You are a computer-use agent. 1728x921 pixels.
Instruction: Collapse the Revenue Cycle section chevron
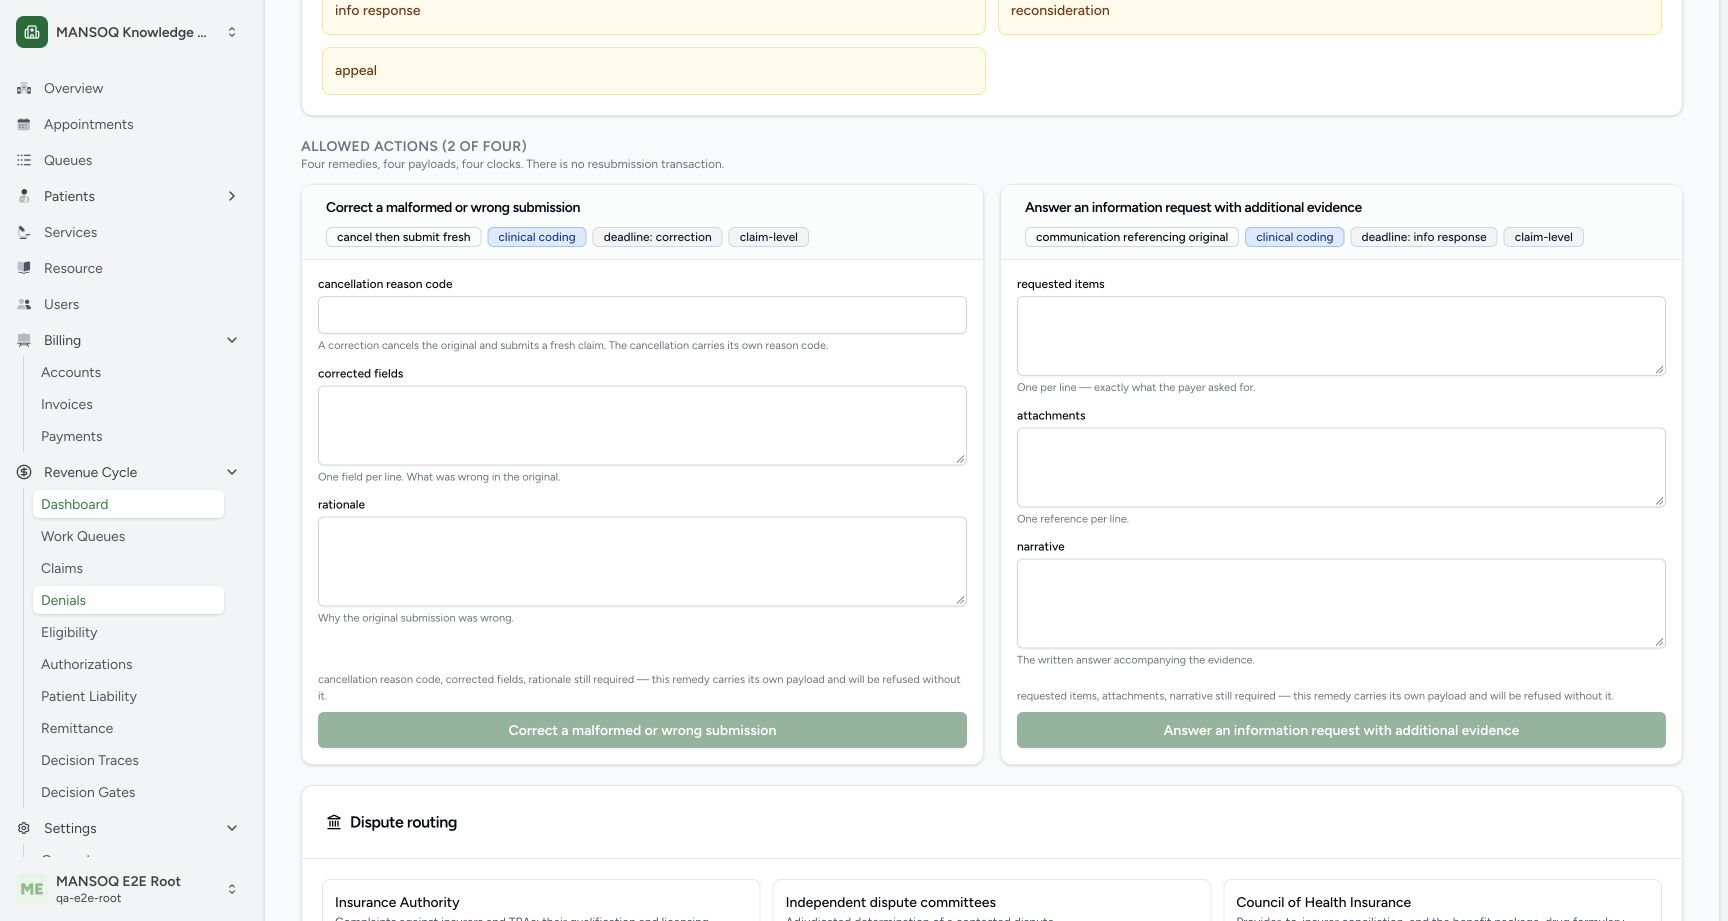coord(232,472)
